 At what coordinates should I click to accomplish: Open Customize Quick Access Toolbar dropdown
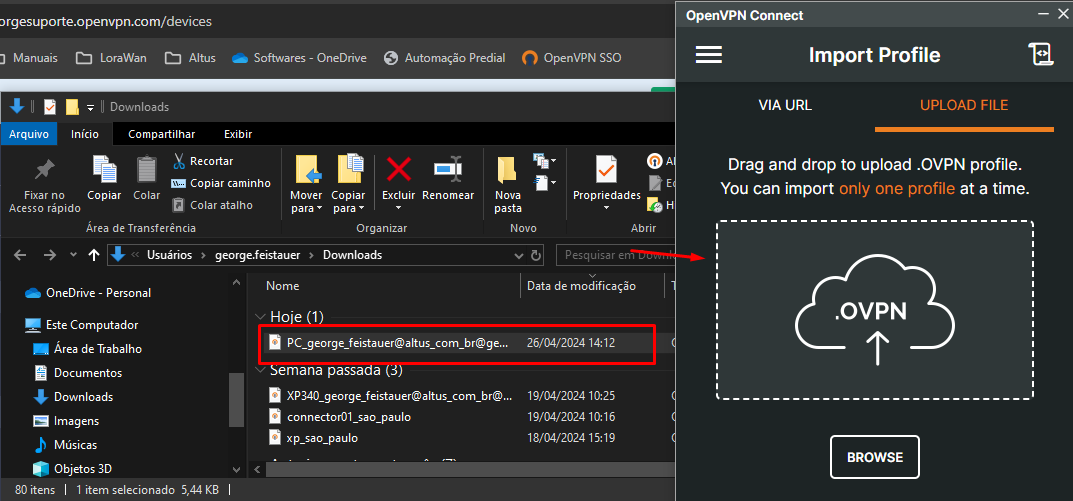coord(90,107)
